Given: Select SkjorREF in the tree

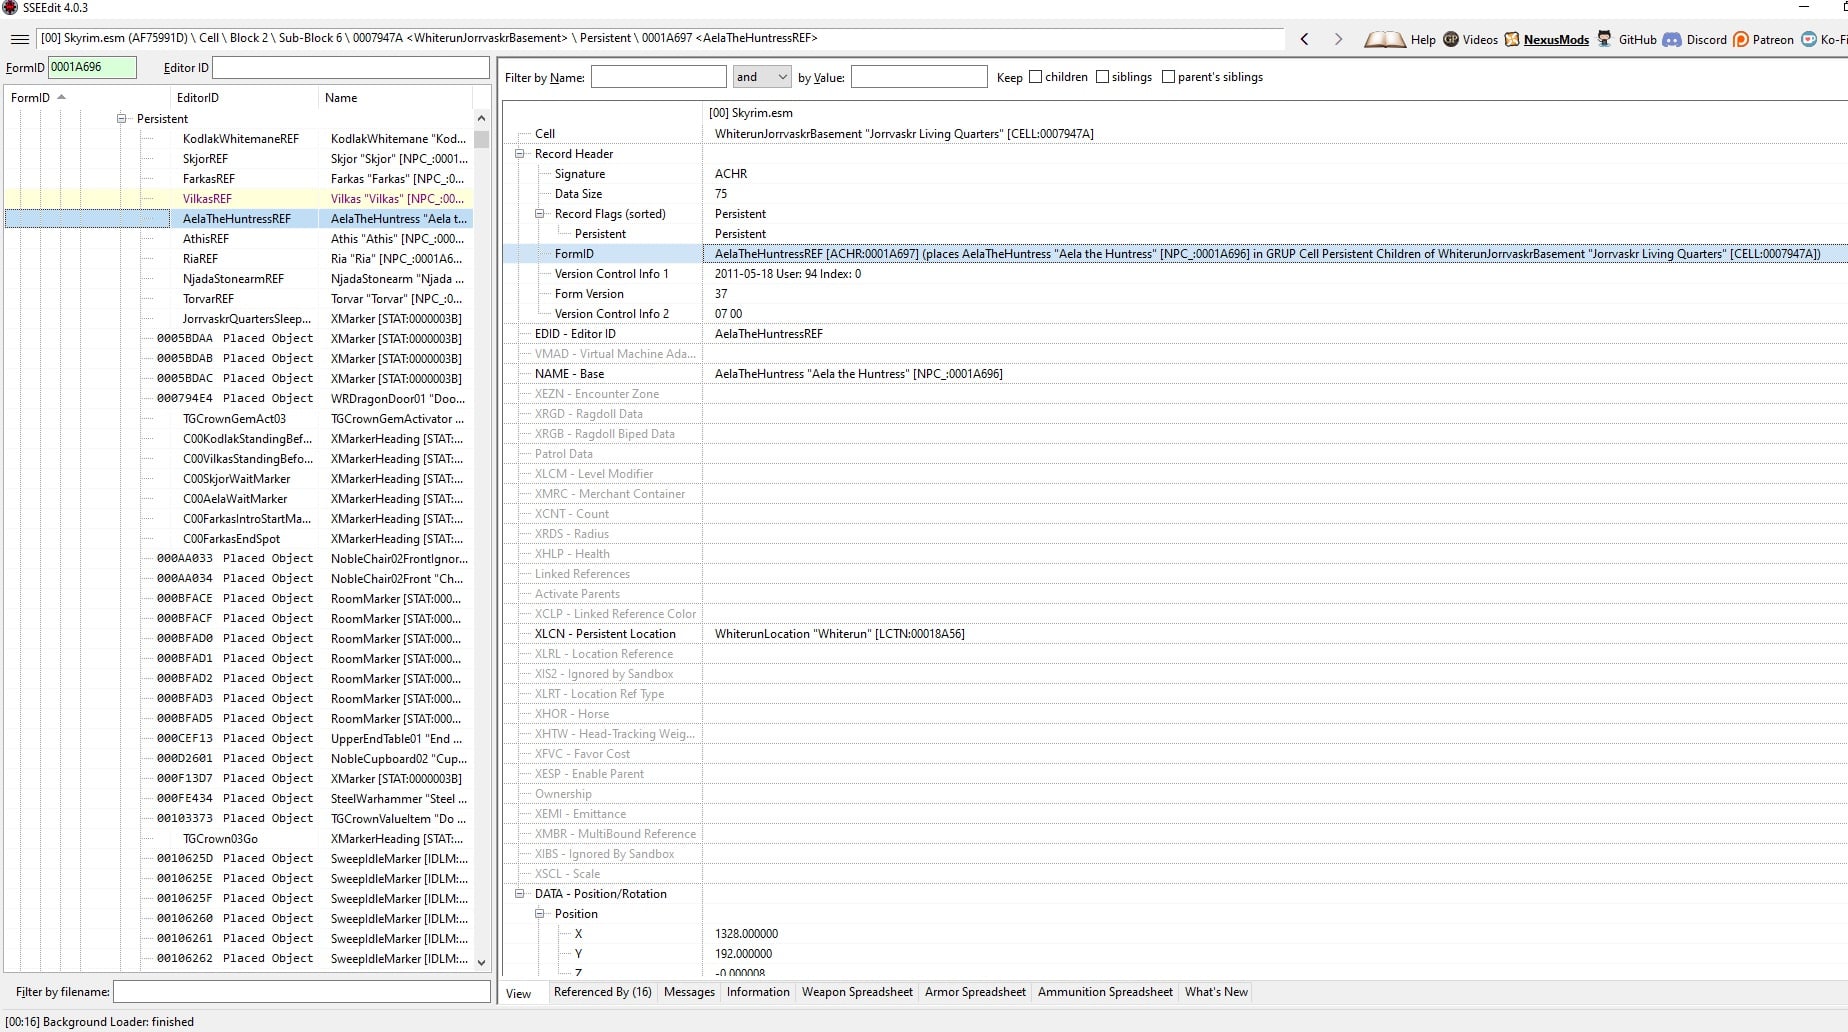Looking at the screenshot, I should coord(205,159).
